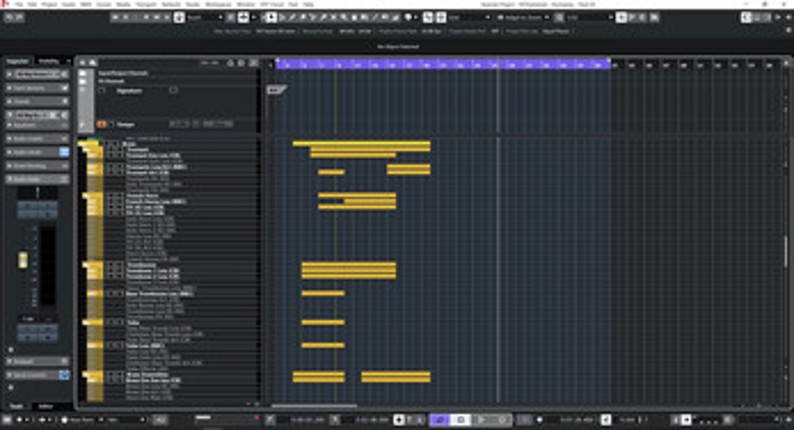Image resolution: width=794 pixels, height=430 pixels.
Task: Open the Adapt to Zoom dropdown
Action: (x=523, y=17)
